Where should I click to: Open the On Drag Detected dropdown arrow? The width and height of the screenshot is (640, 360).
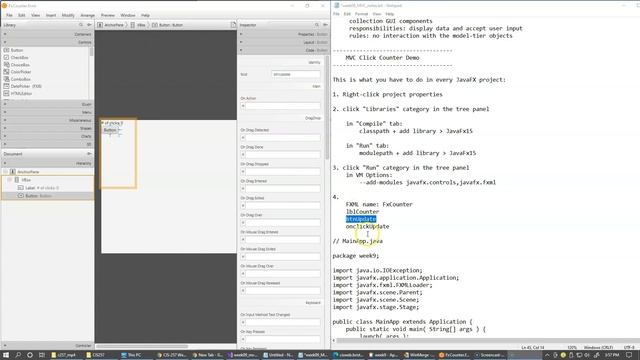243,138
